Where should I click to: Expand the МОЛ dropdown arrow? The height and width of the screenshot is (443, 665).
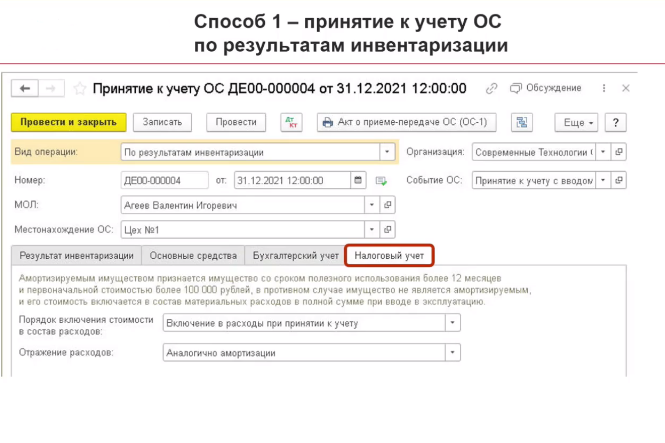click(372, 205)
